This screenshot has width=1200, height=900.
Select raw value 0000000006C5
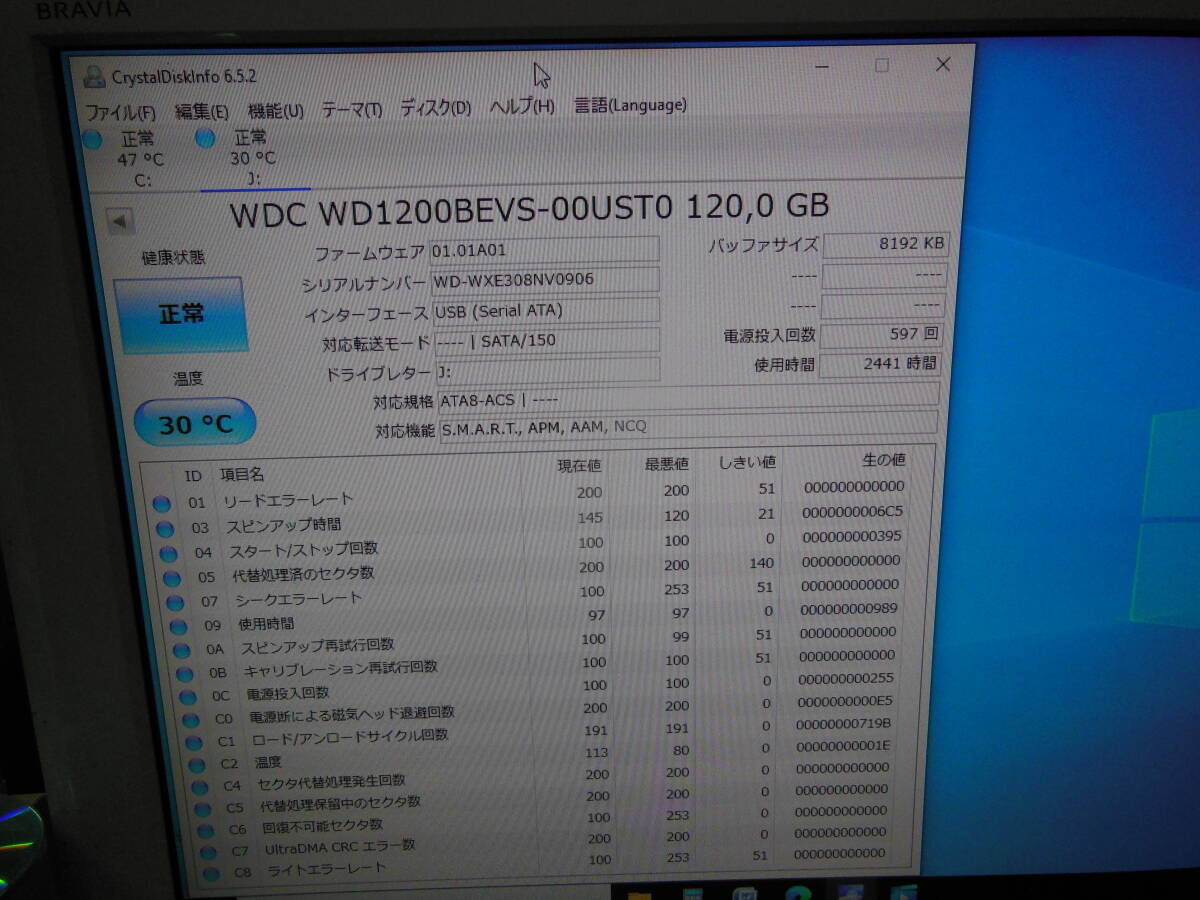853,511
